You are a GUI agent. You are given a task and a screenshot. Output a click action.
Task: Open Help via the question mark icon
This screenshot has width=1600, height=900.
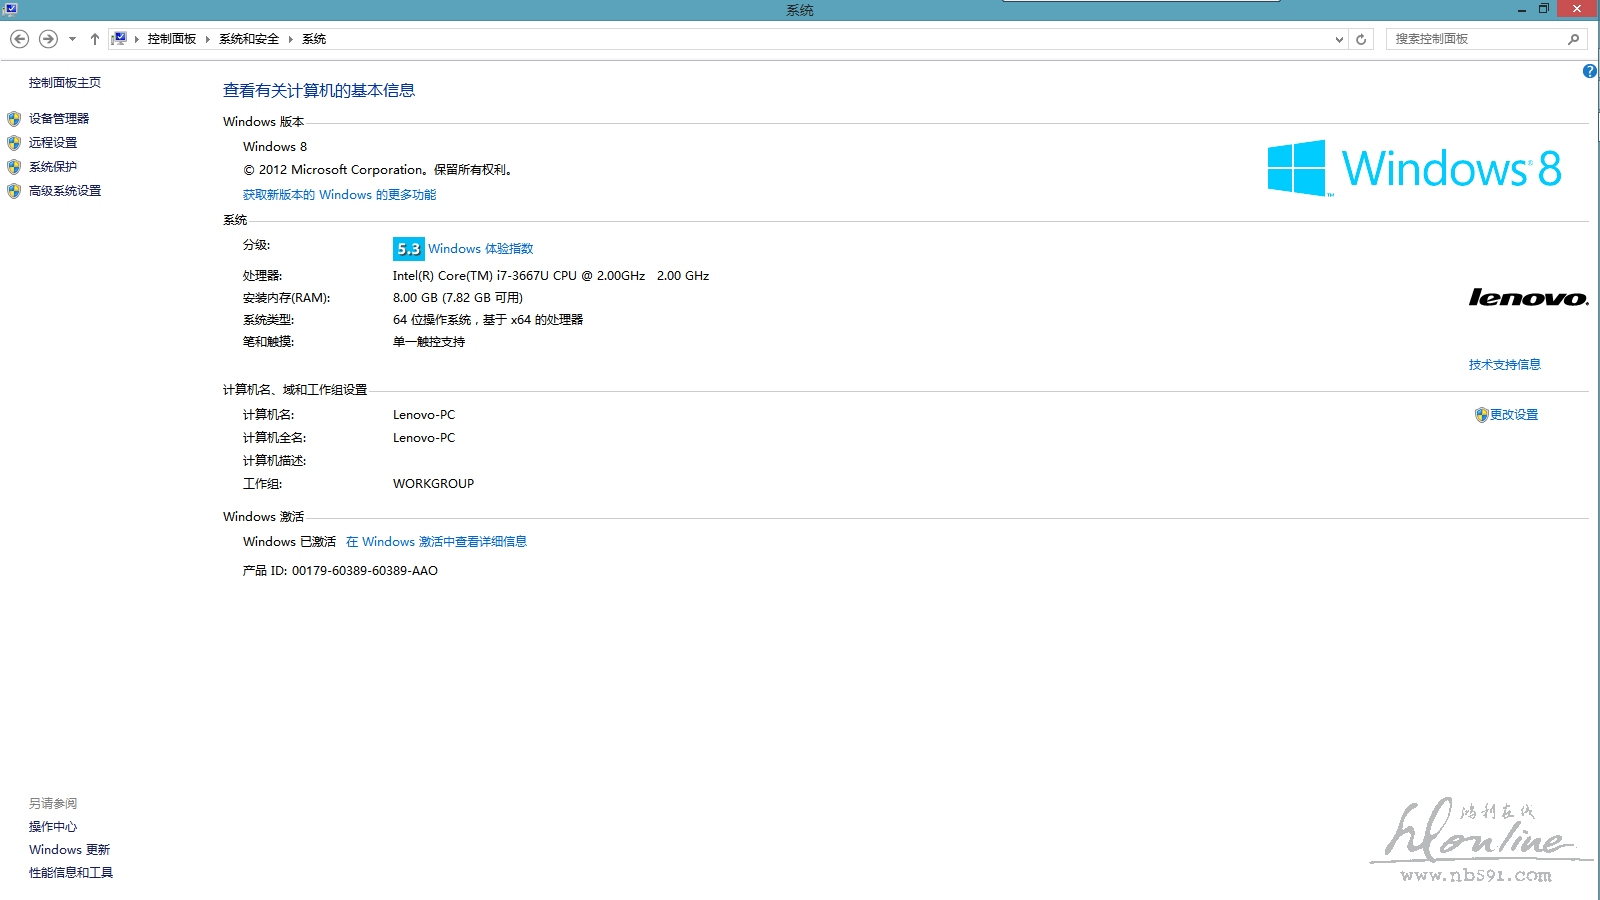1589,71
